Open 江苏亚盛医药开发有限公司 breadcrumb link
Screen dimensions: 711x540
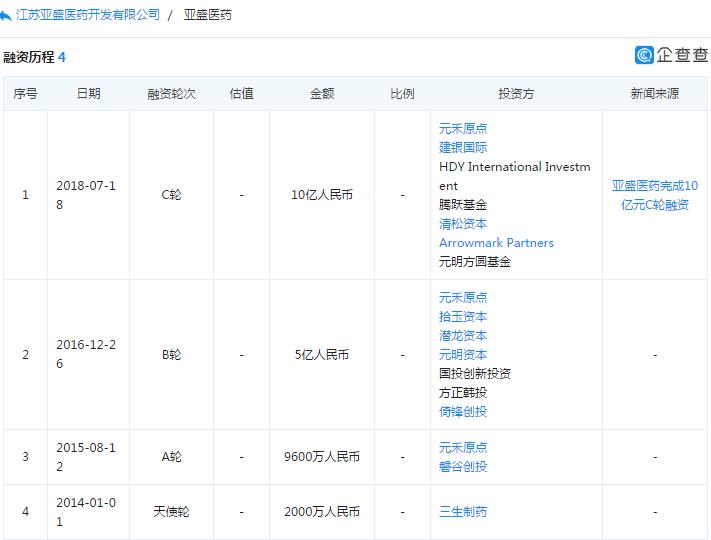pyautogui.click(x=88, y=15)
